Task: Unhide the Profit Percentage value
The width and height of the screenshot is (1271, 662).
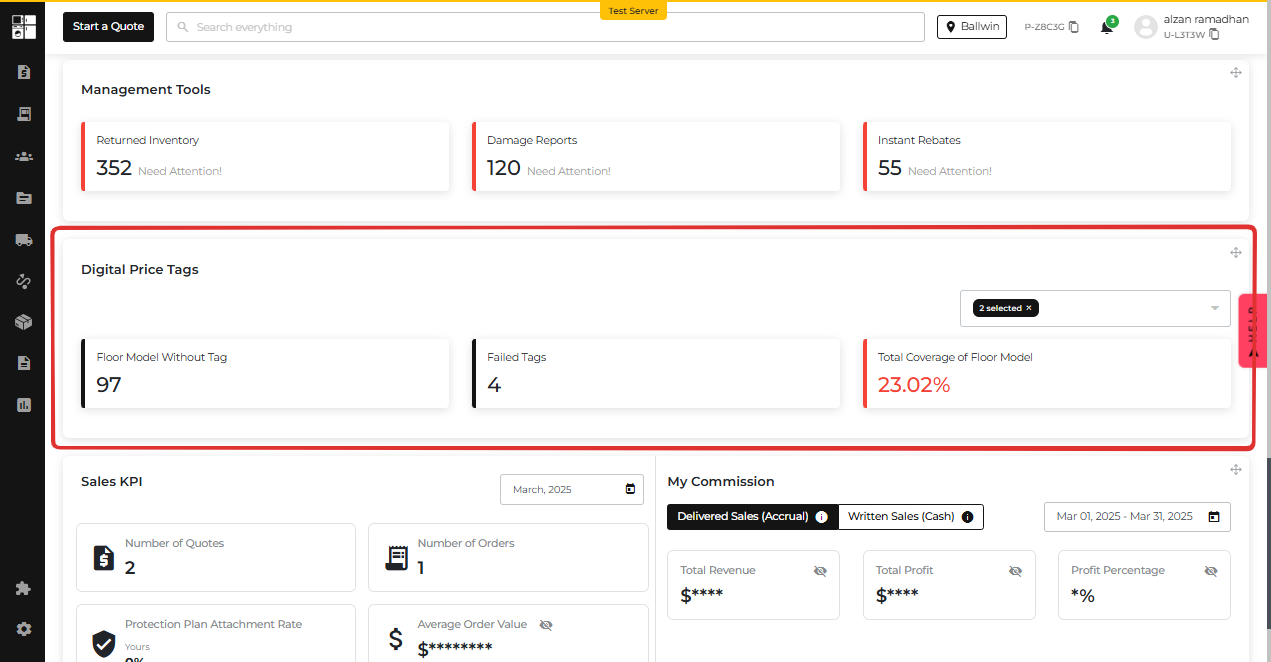Action: (1211, 570)
